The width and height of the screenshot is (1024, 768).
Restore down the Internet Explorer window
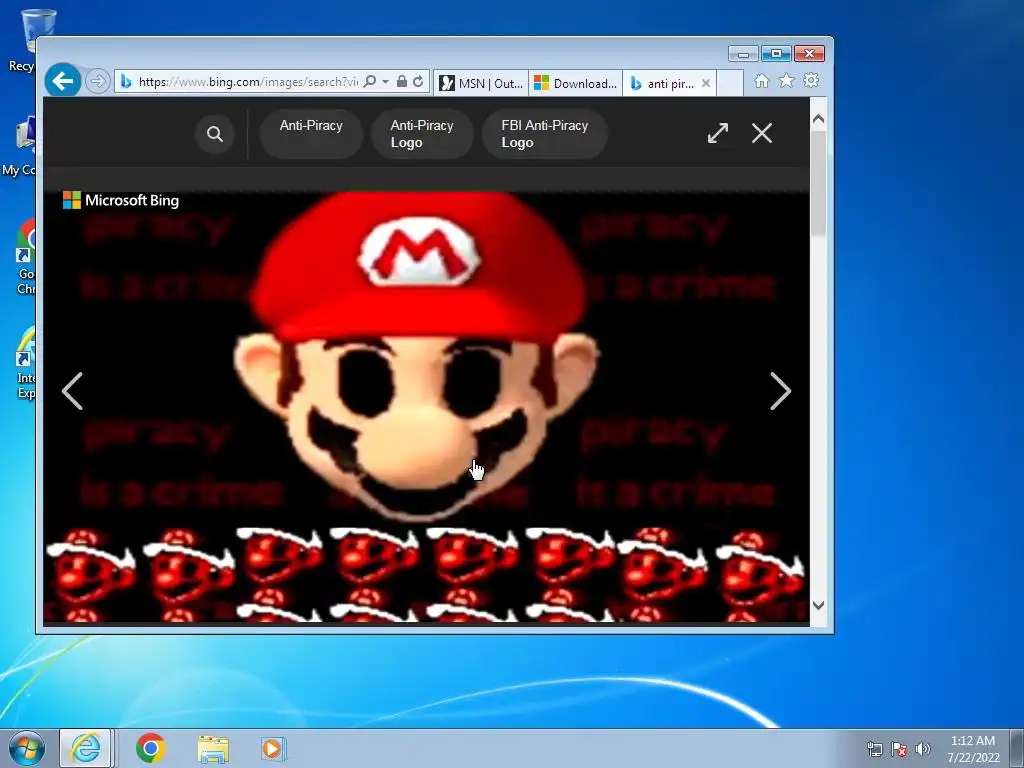(776, 54)
